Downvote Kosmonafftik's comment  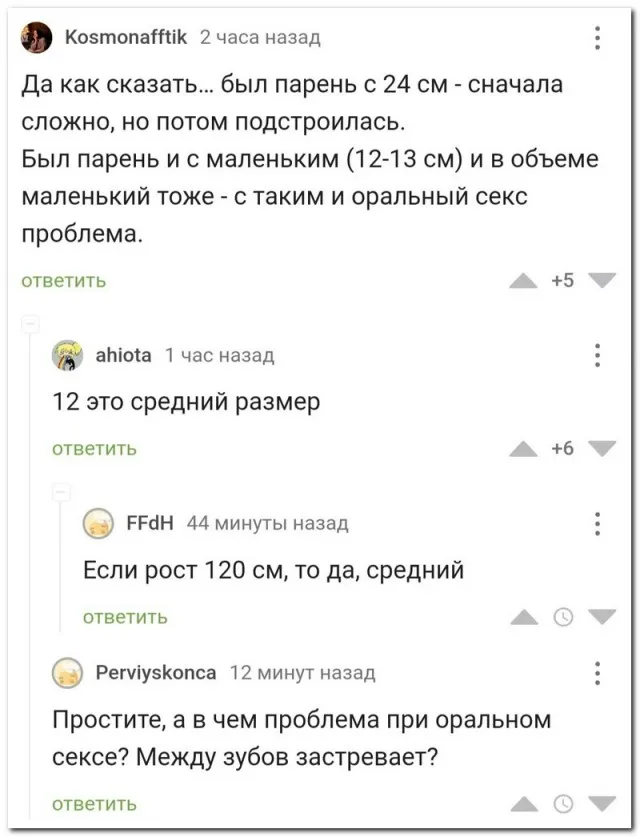[602, 281]
